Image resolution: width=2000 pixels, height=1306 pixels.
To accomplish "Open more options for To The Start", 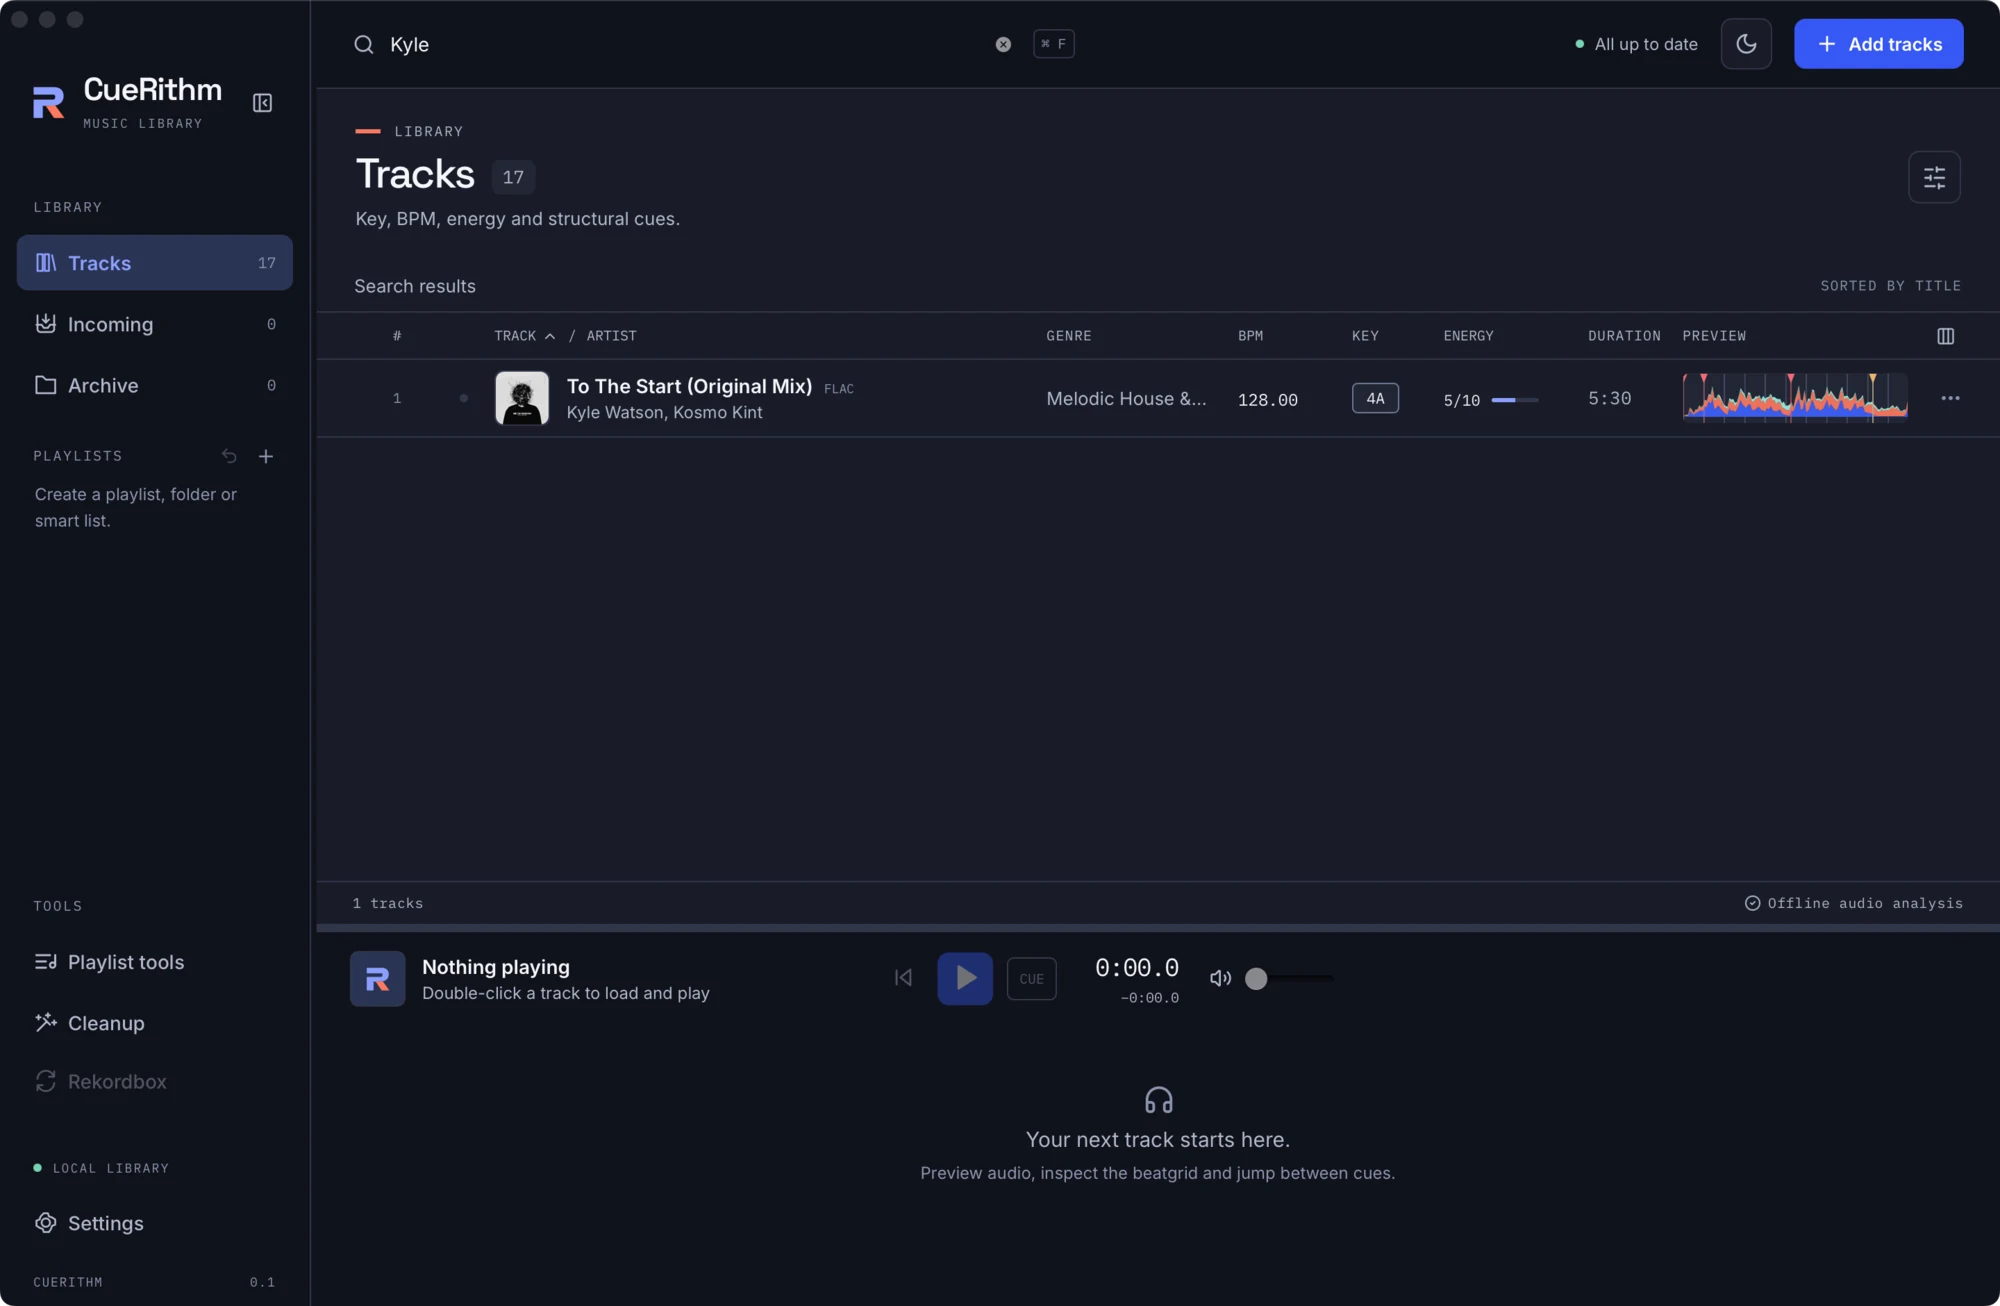I will [1950, 398].
